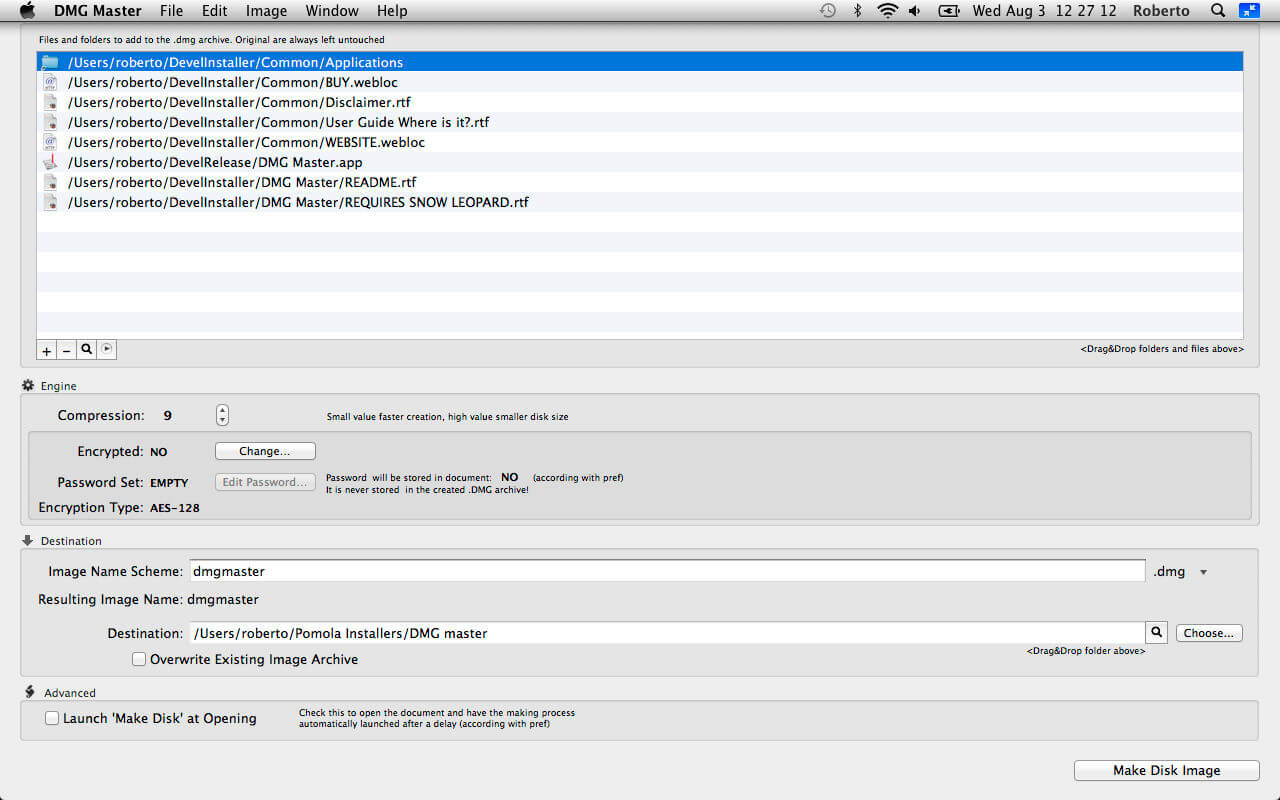Open the .dmg extension dropdown arrow
The image size is (1280, 800).
tap(1203, 572)
